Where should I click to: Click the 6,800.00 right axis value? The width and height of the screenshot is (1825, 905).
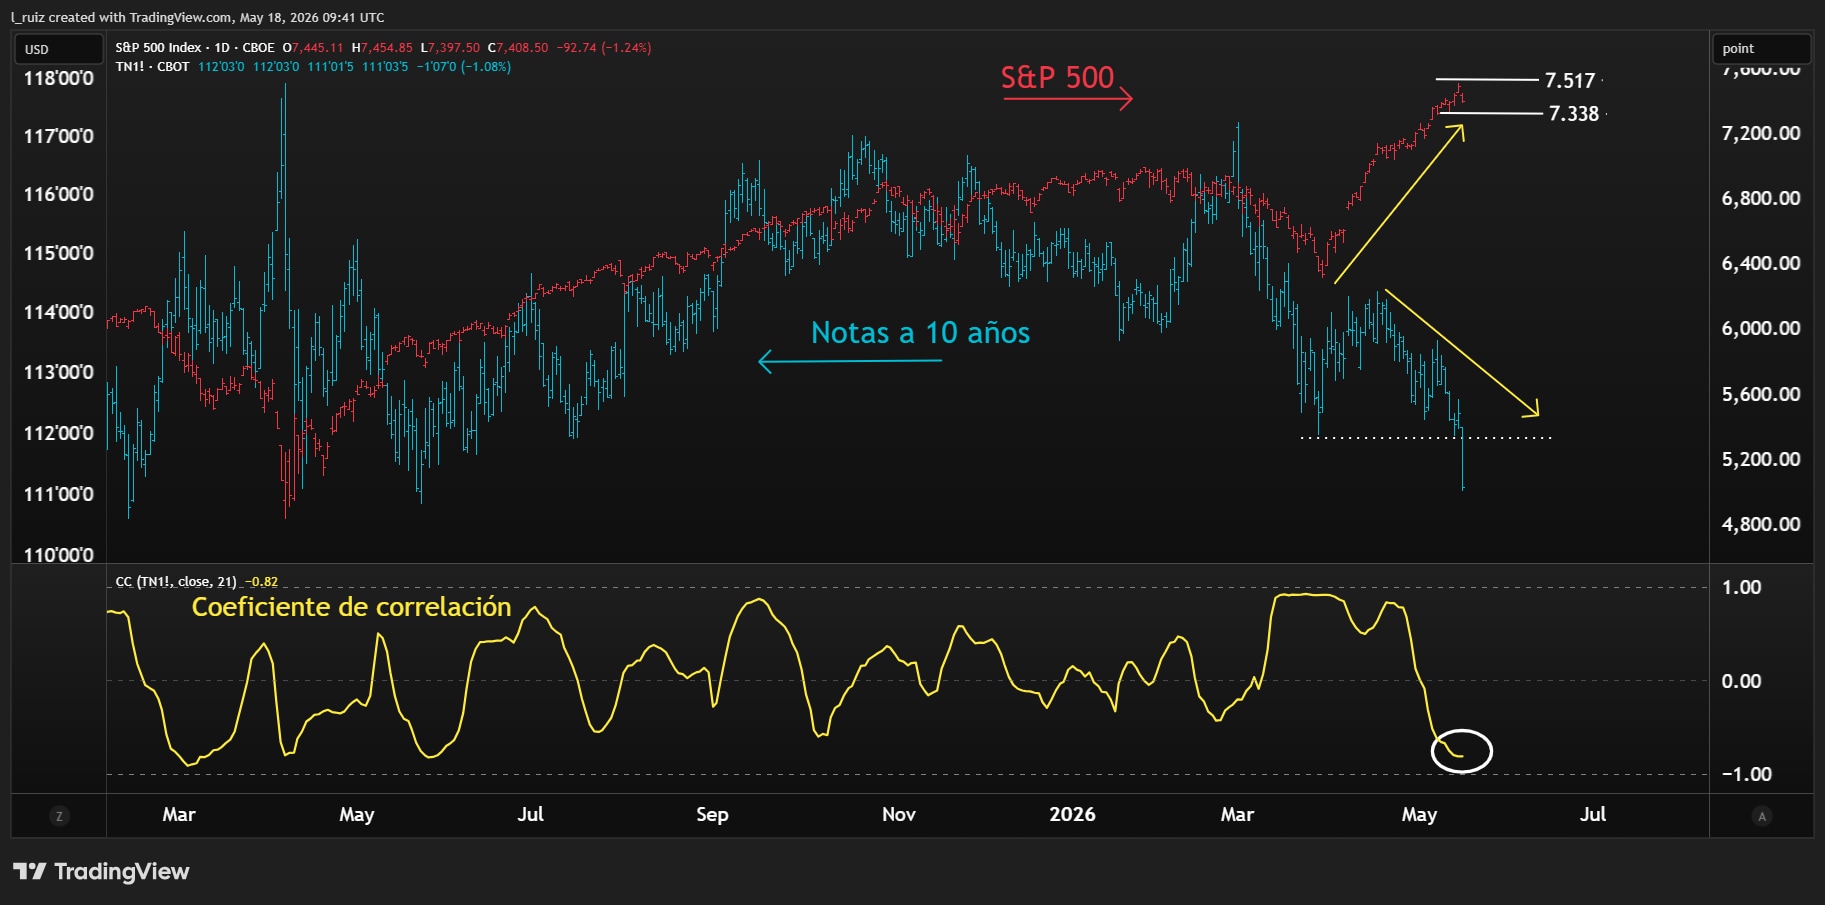click(x=1761, y=198)
